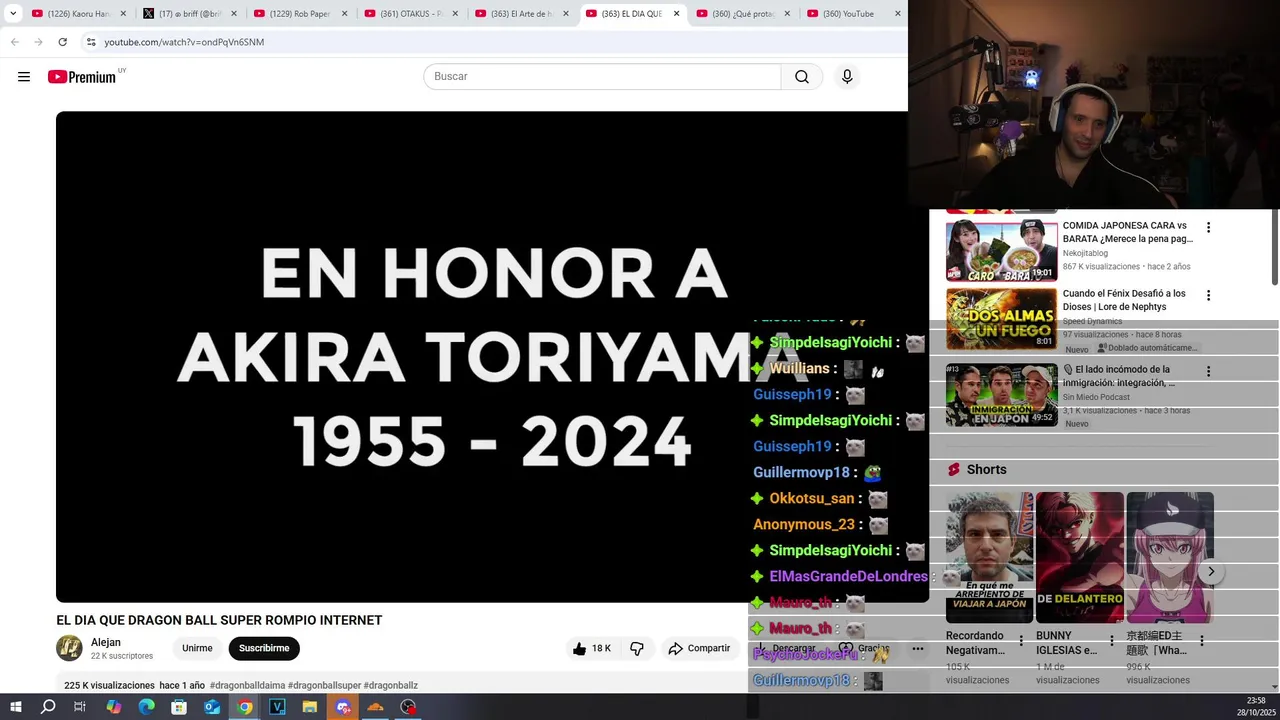Play Dos Almas Un Fuego thumbnail
The height and width of the screenshot is (720, 1280).
(1001, 319)
